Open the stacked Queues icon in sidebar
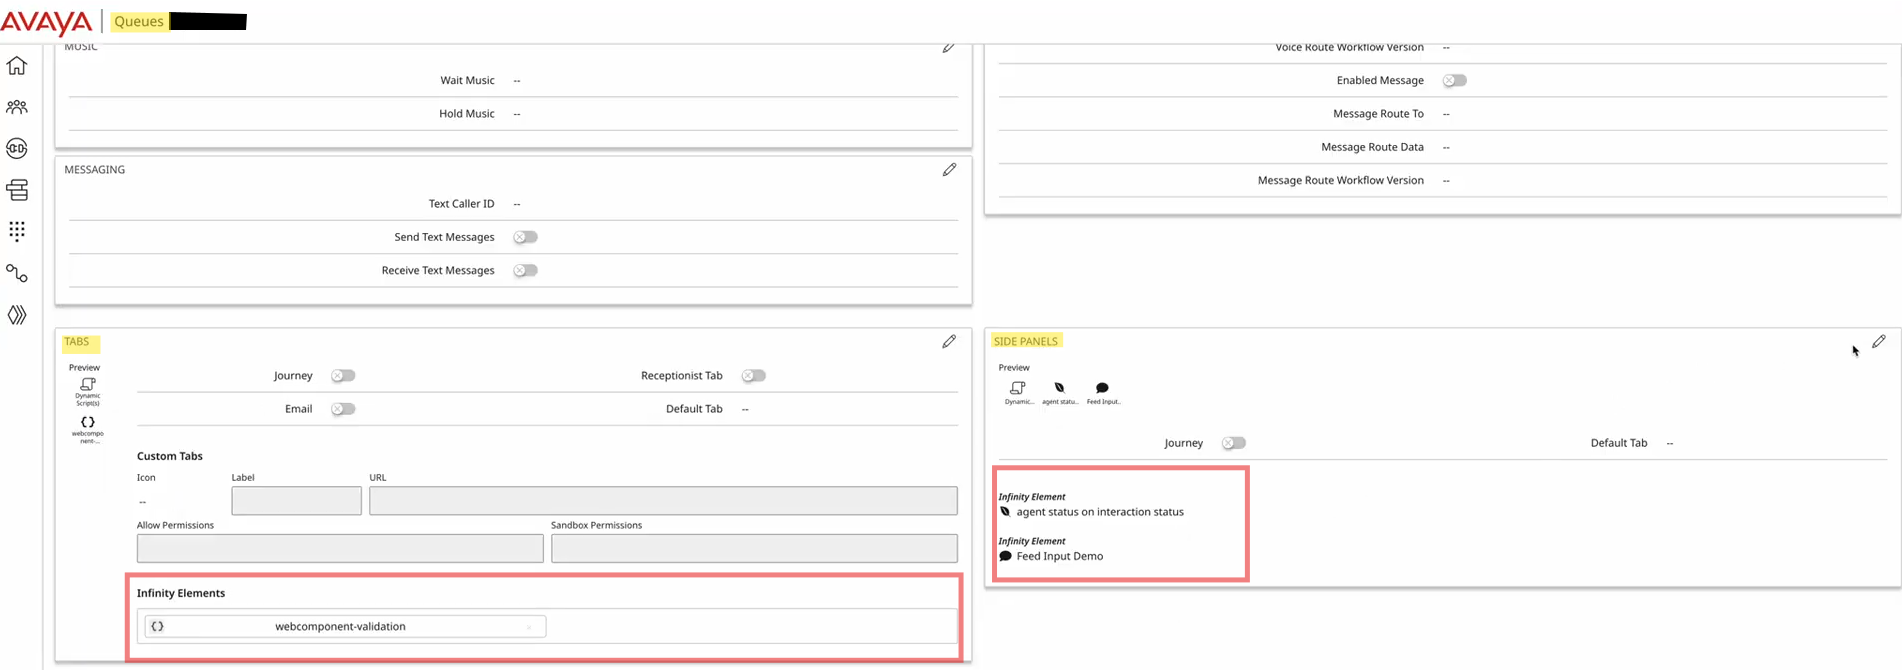This screenshot has width=1902, height=670. coord(17,190)
